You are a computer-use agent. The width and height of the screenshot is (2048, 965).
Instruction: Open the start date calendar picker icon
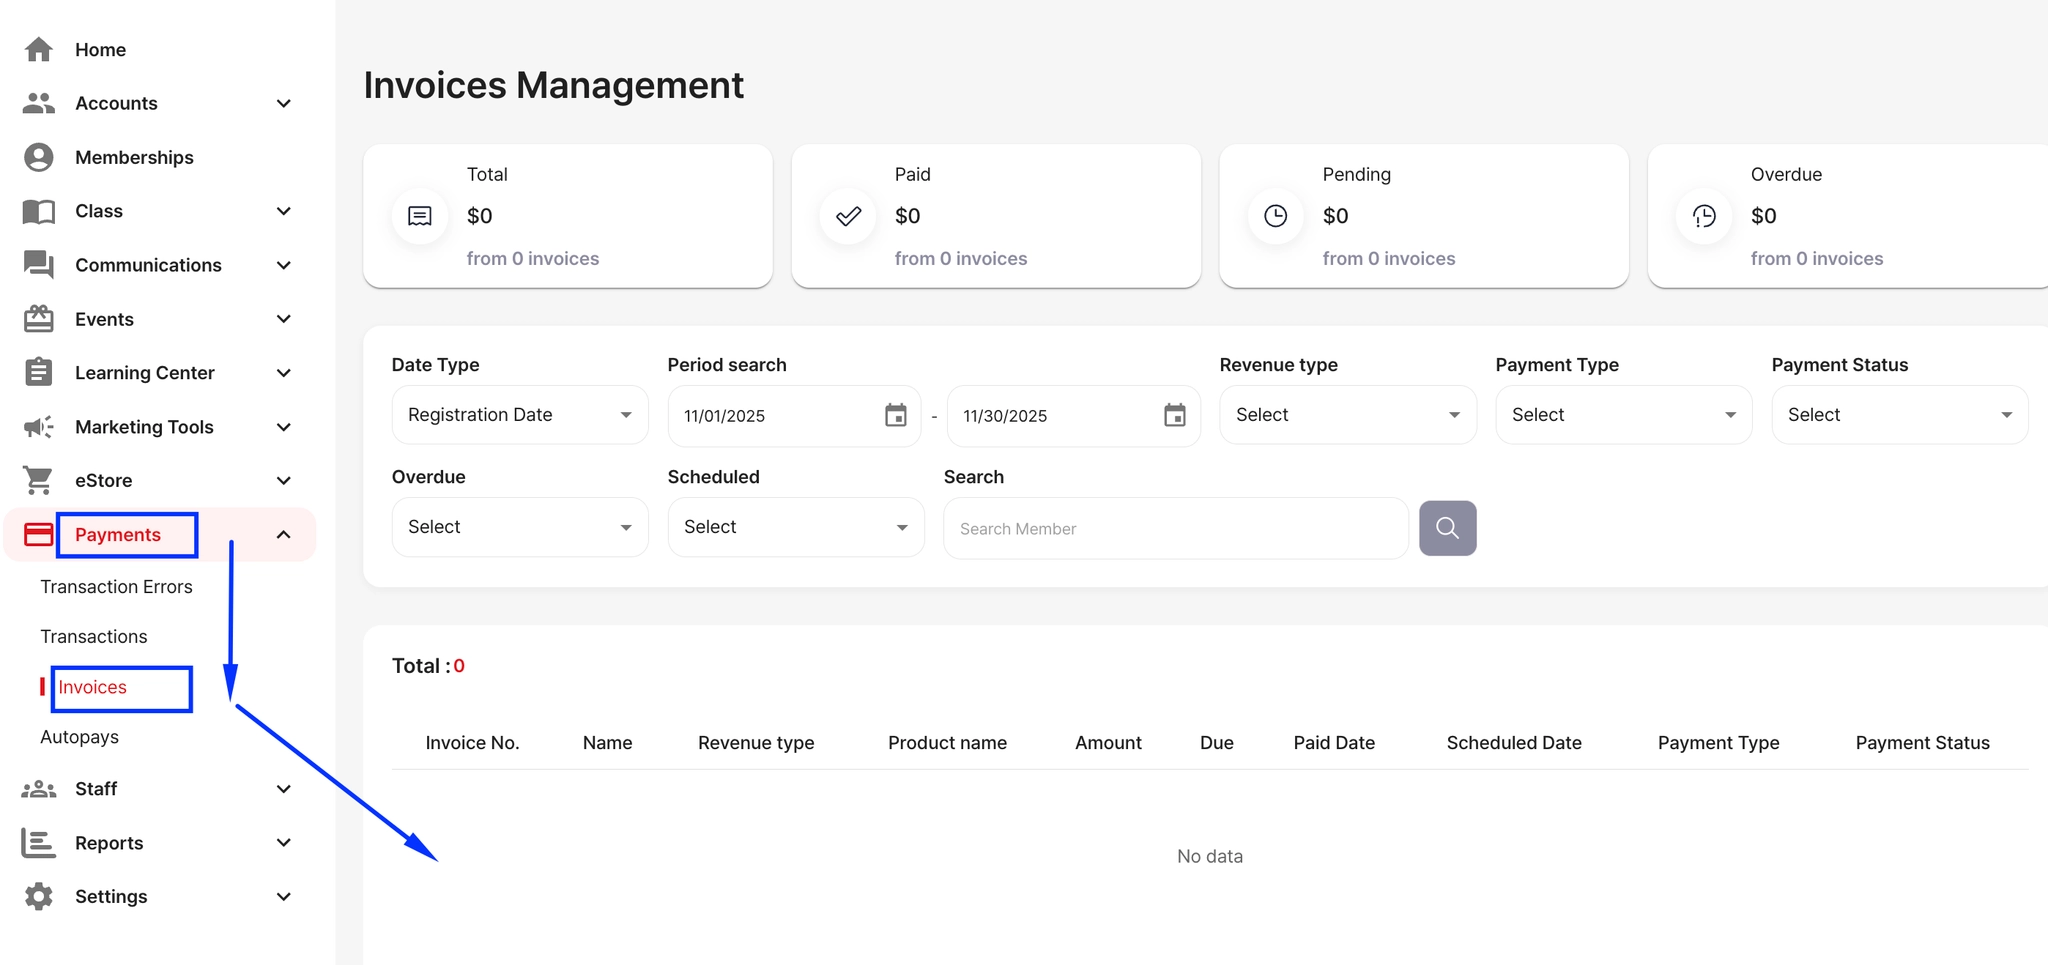[895, 415]
